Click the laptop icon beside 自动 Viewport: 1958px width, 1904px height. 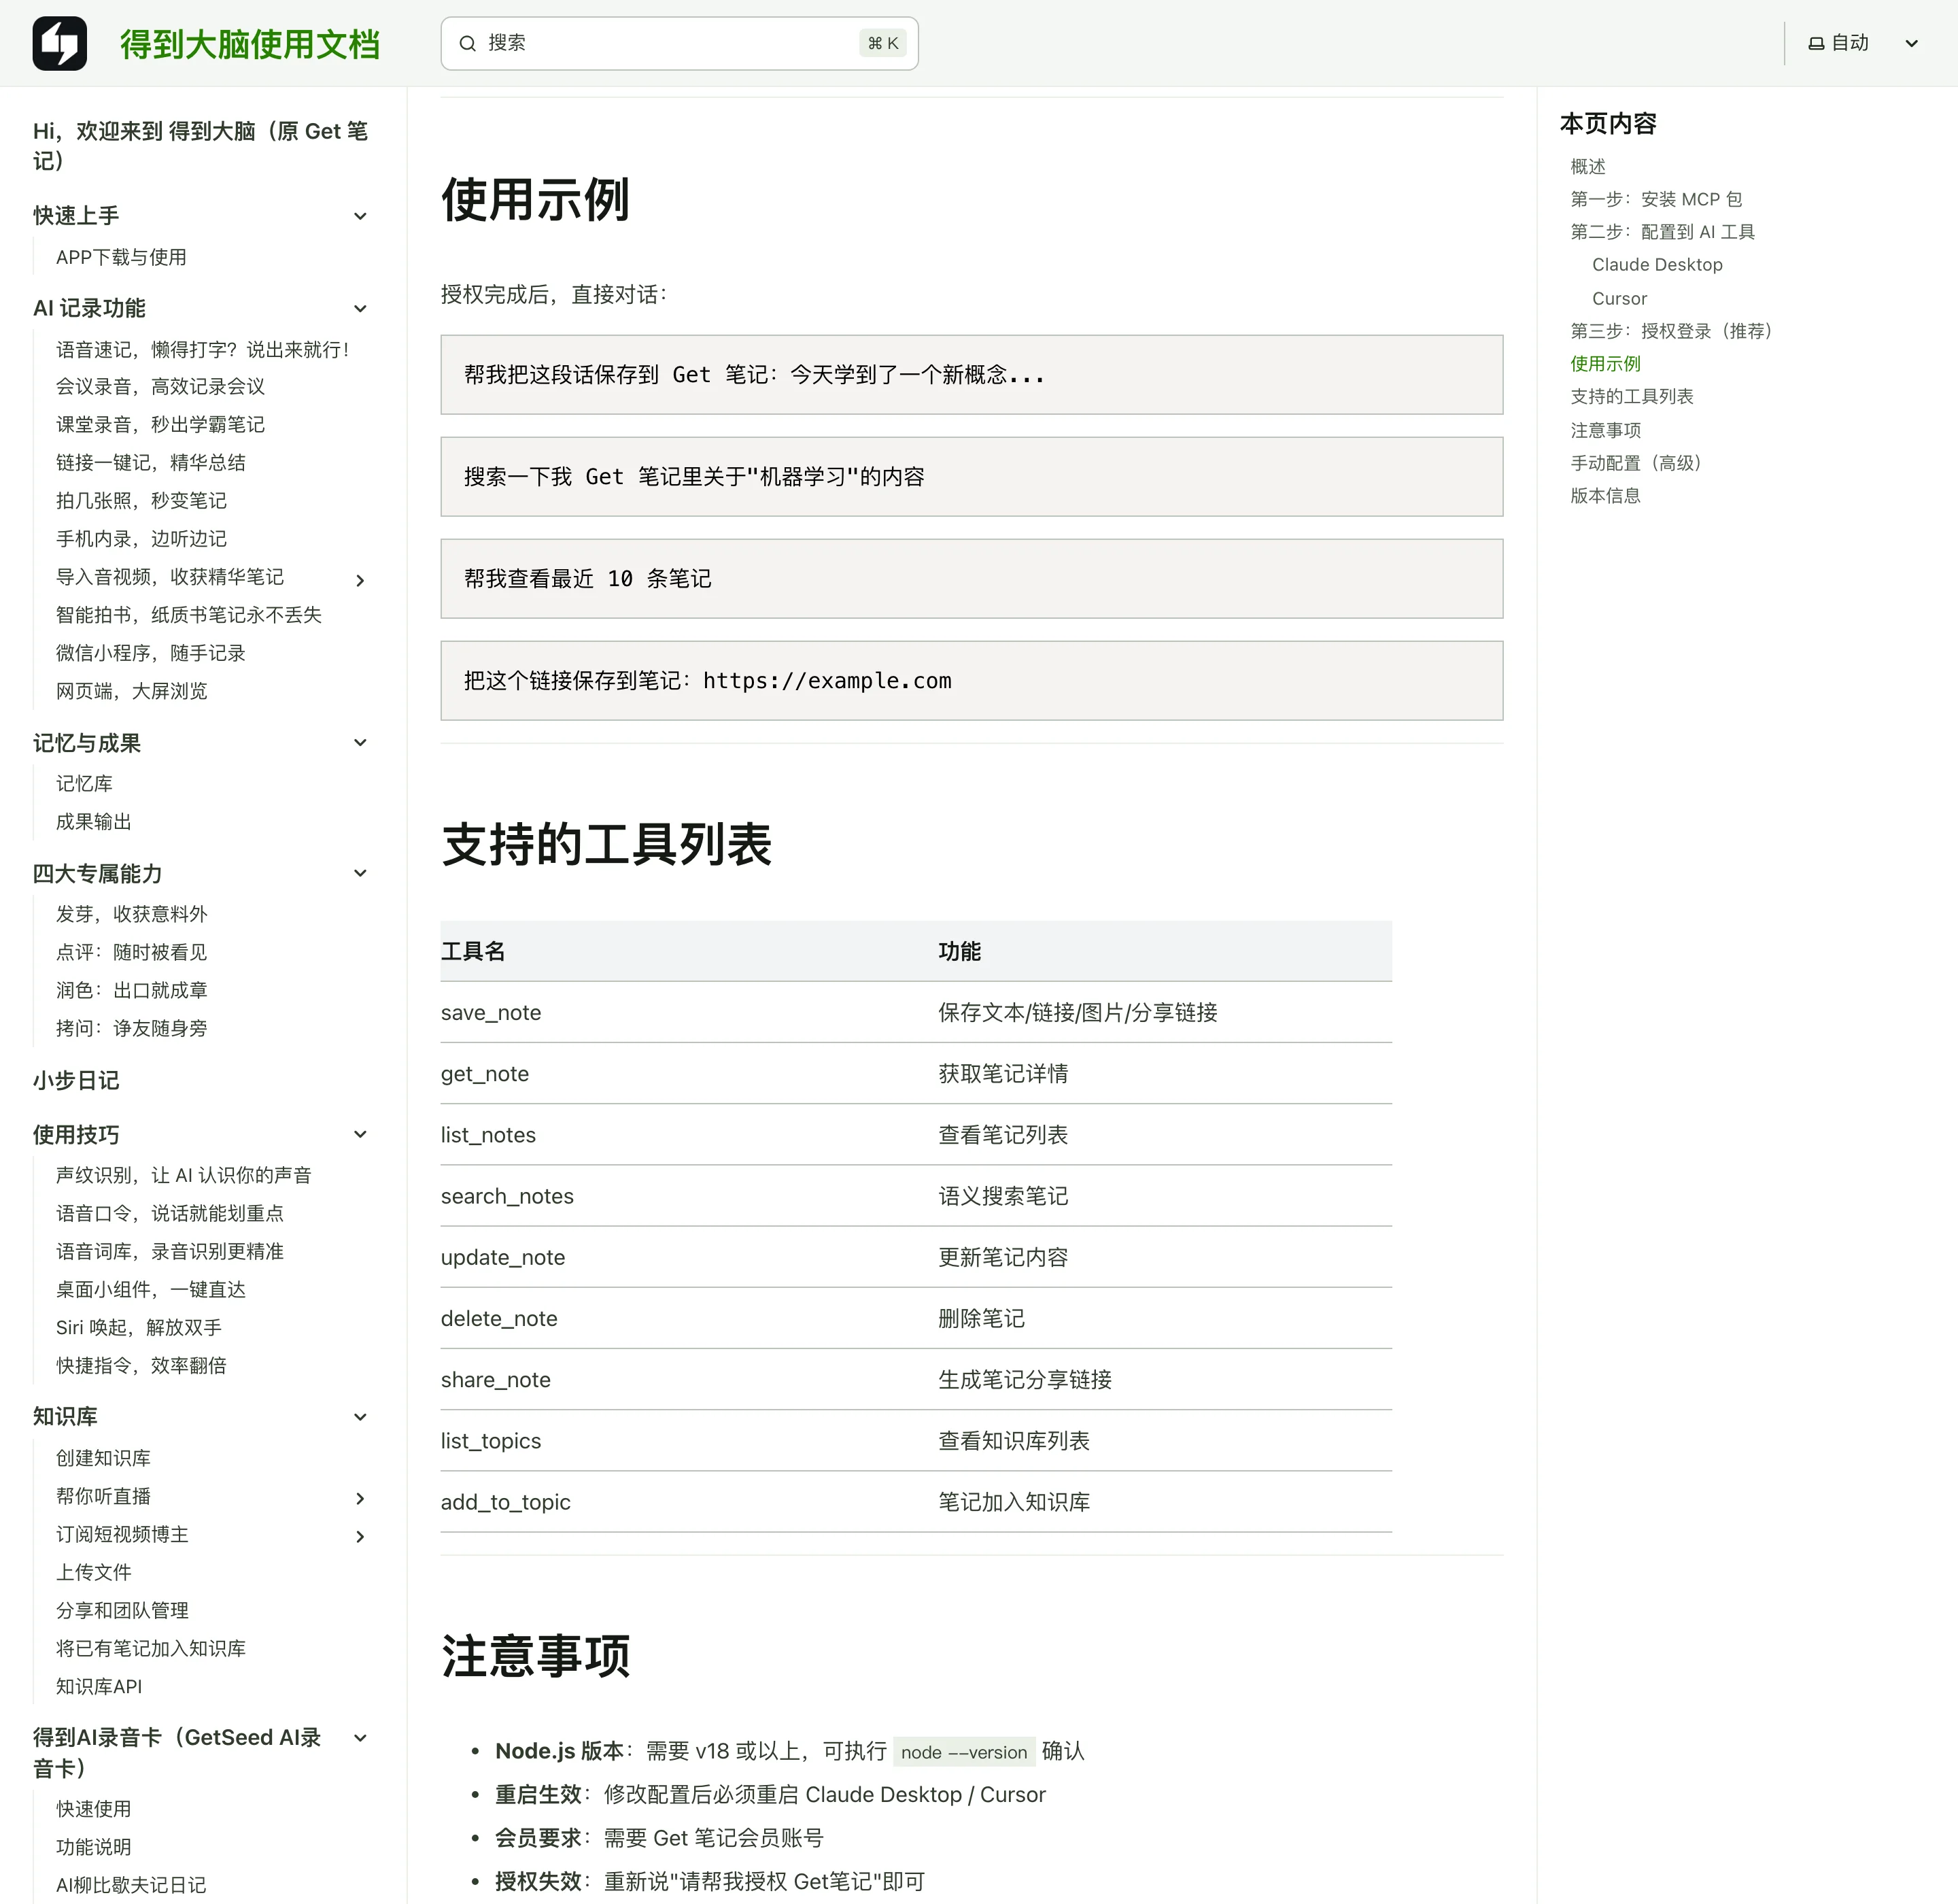click(1816, 43)
